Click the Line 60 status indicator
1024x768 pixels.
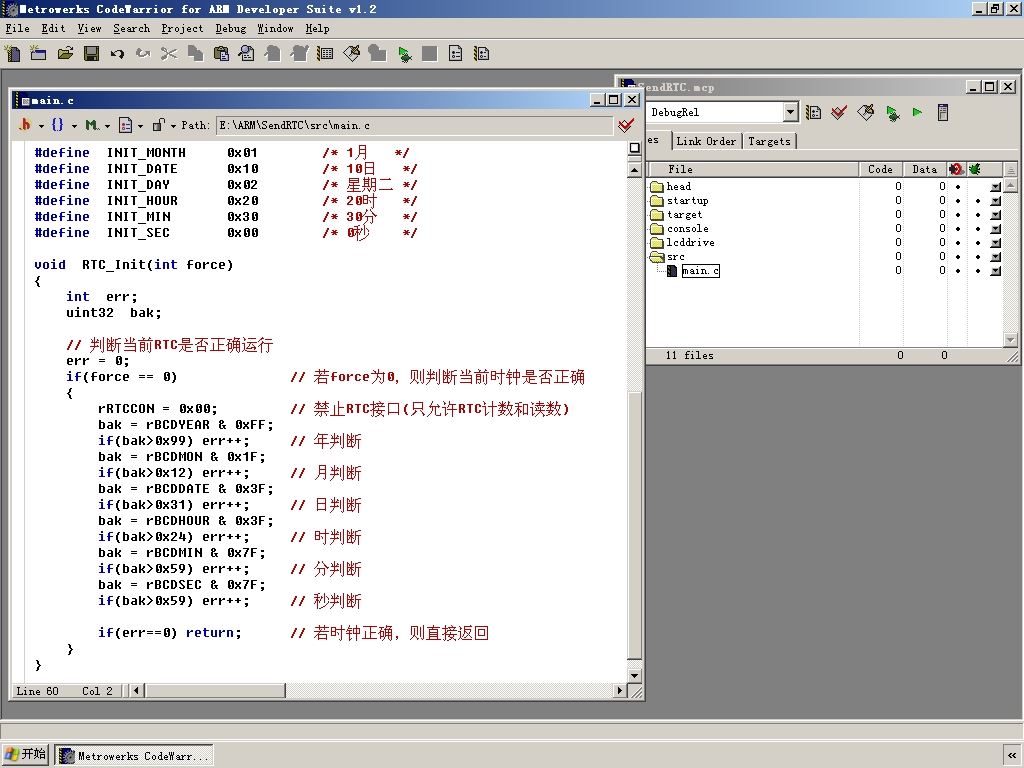coord(38,691)
